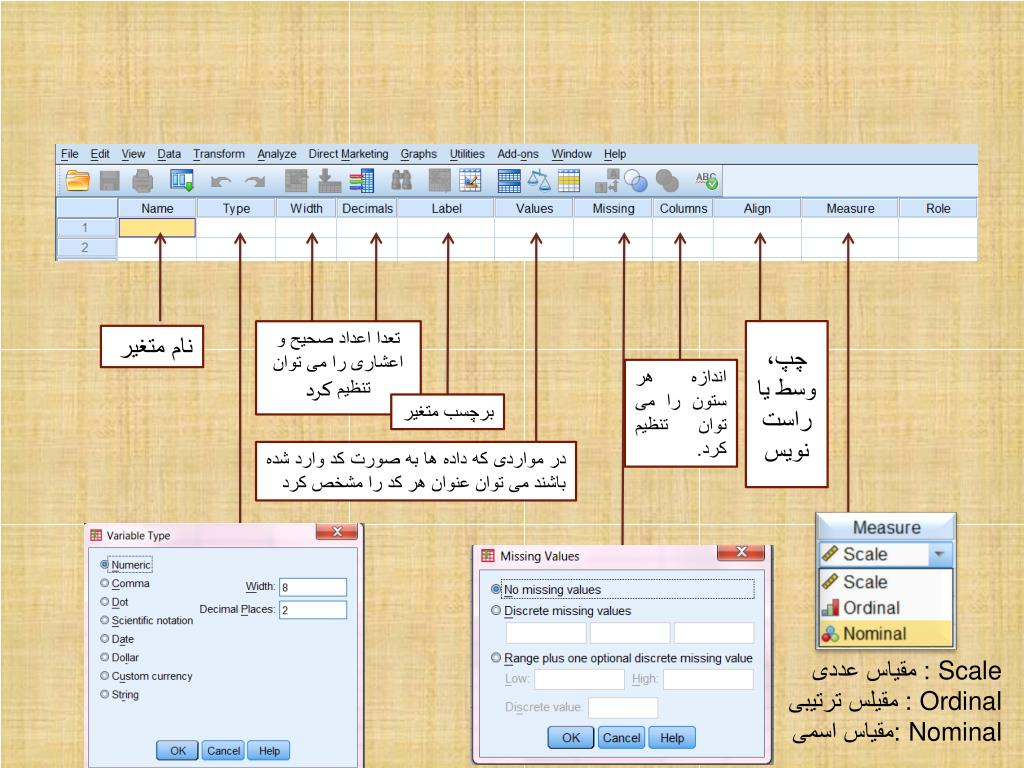Select Scientific notation radio option

click(x=104, y=620)
